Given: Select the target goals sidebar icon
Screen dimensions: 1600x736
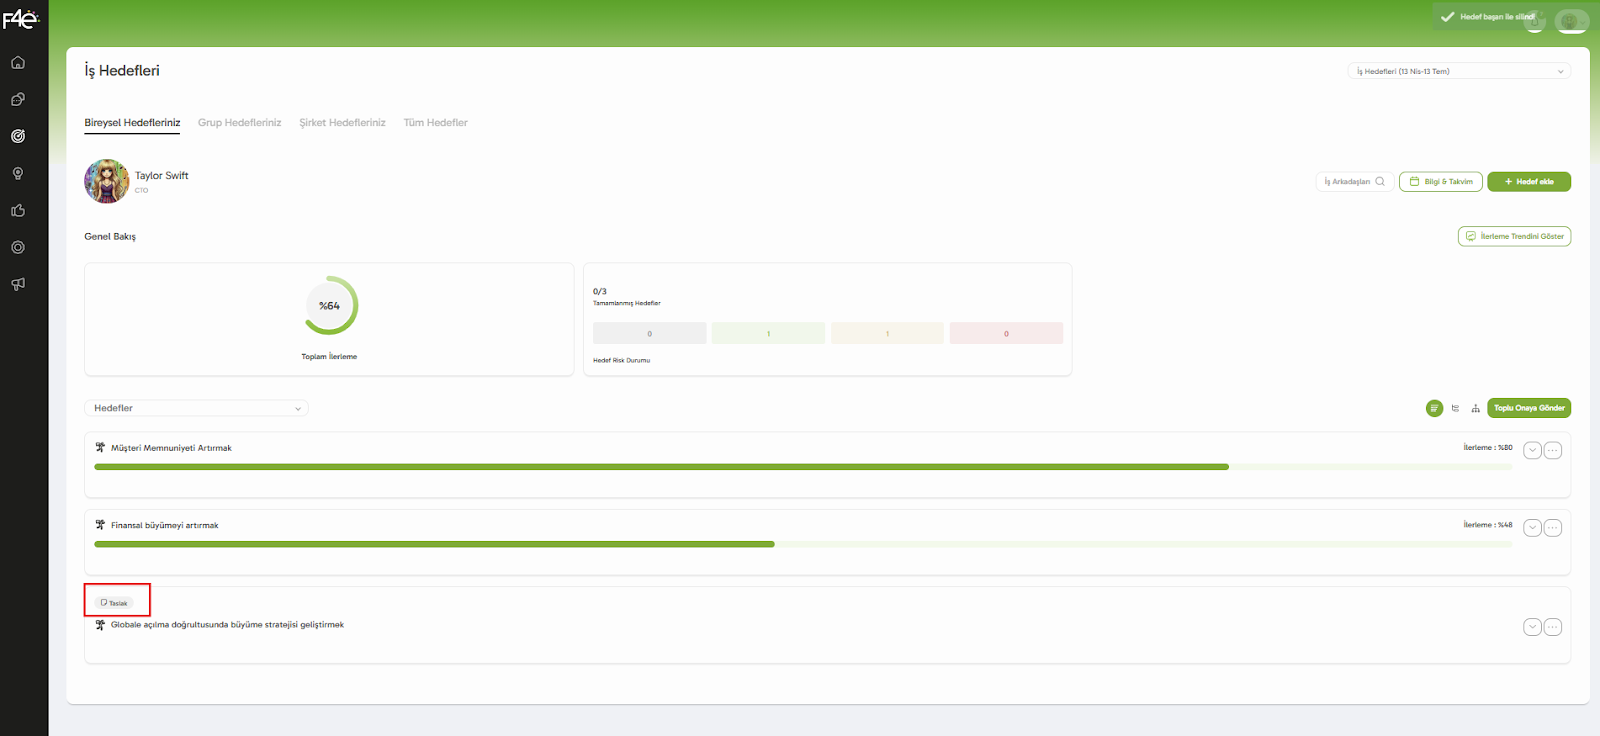Looking at the screenshot, I should [18, 137].
